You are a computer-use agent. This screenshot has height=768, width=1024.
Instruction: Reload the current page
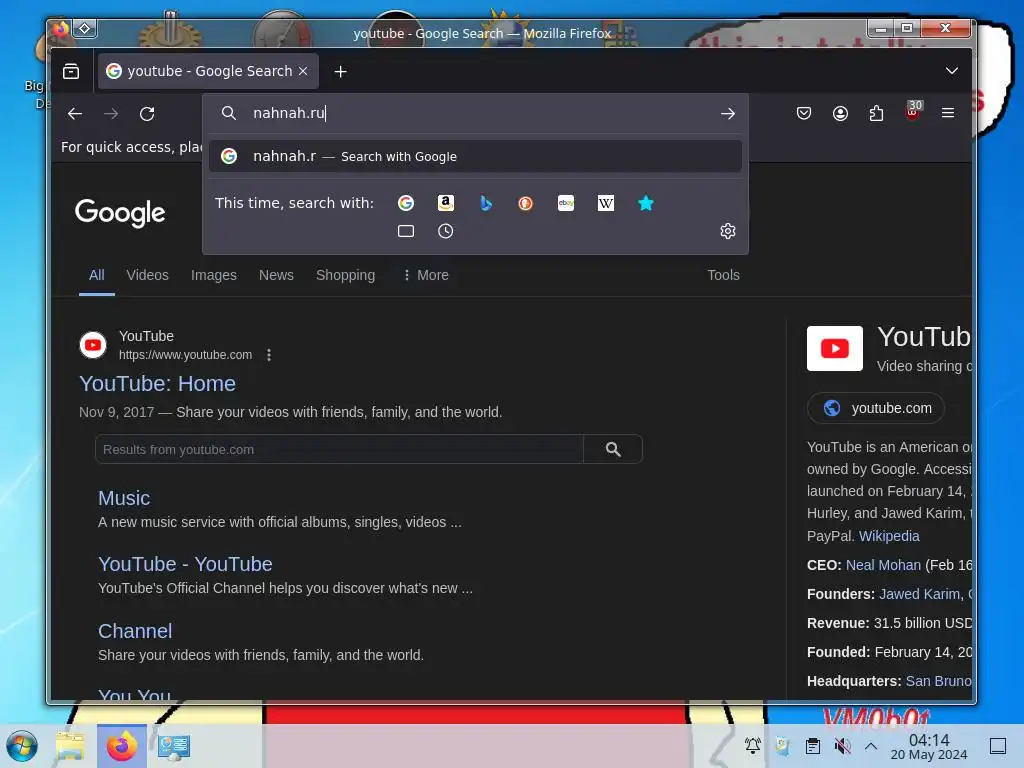tap(147, 114)
